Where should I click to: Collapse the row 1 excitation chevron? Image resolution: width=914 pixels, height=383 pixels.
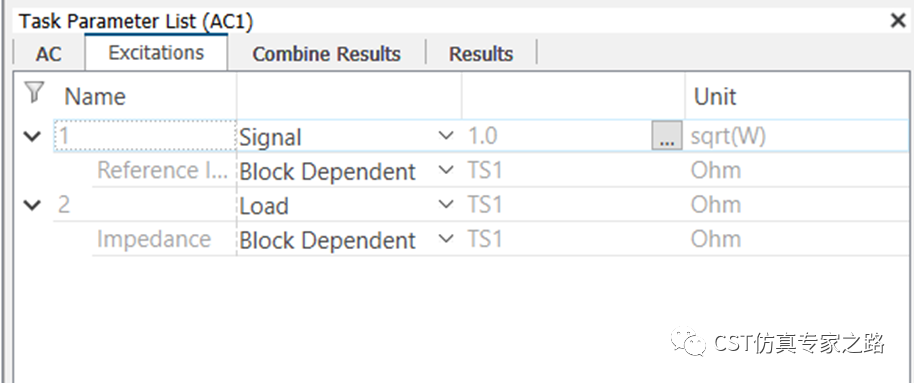[x=33, y=137]
